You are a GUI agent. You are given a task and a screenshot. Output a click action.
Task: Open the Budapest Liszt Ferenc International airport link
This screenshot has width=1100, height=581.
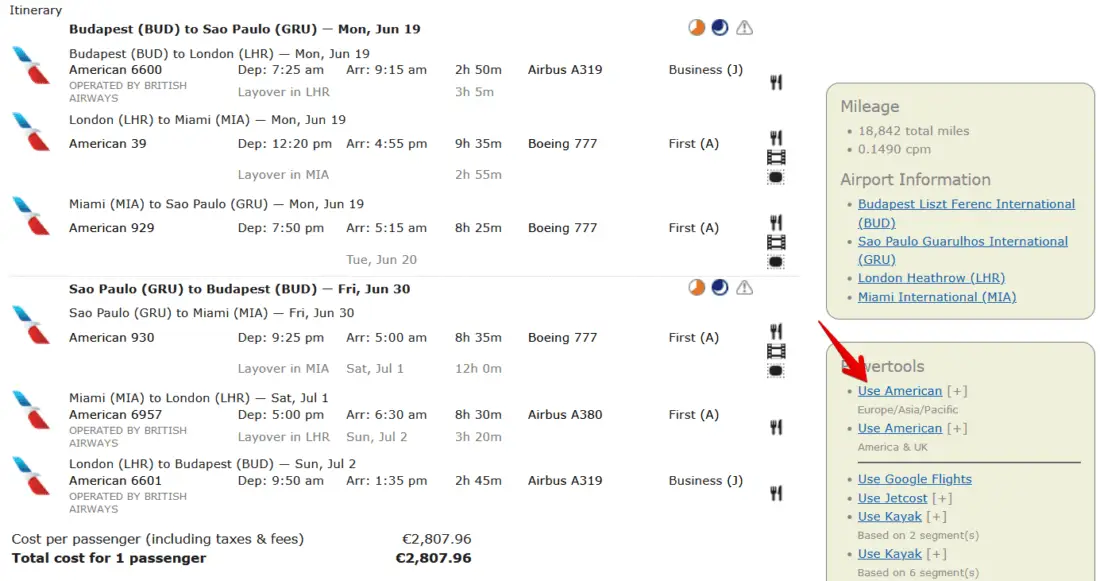tap(966, 204)
